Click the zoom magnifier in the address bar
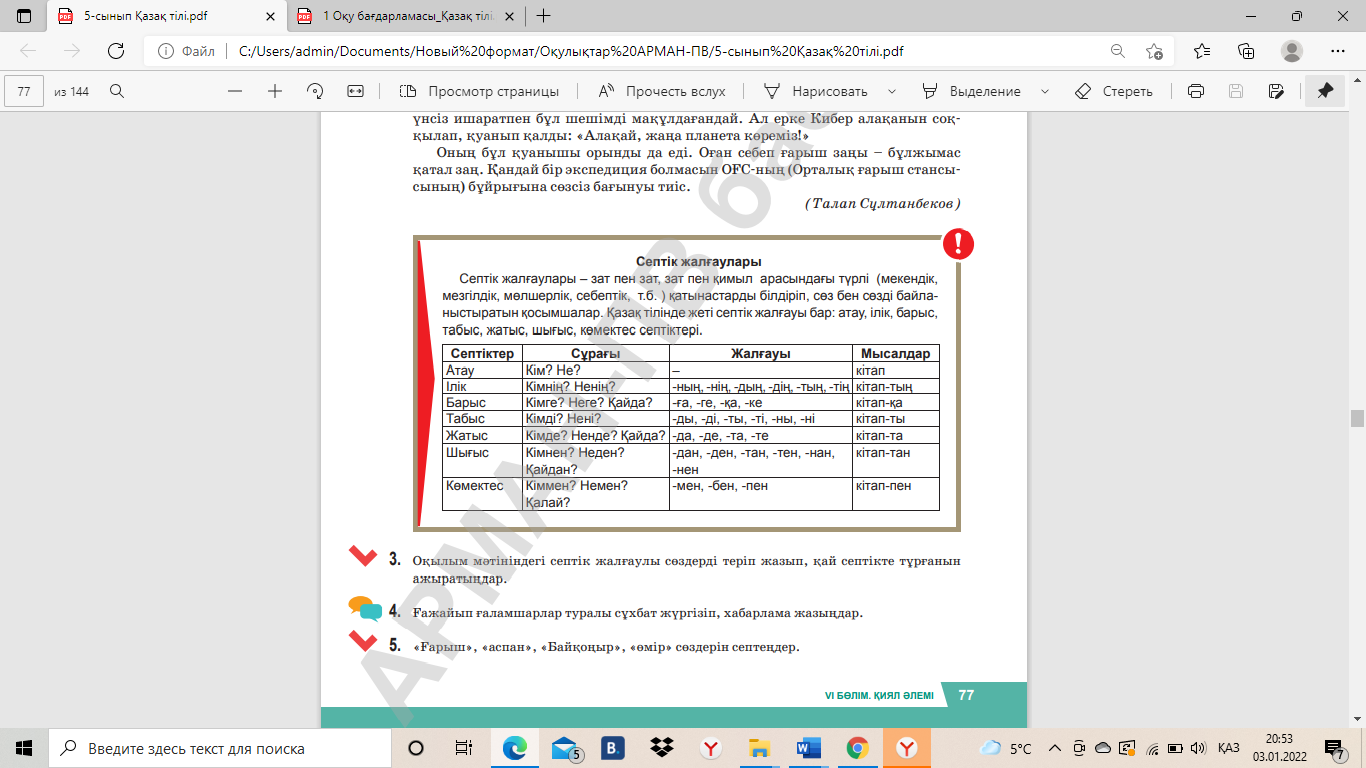1366x768 pixels. tap(1118, 51)
